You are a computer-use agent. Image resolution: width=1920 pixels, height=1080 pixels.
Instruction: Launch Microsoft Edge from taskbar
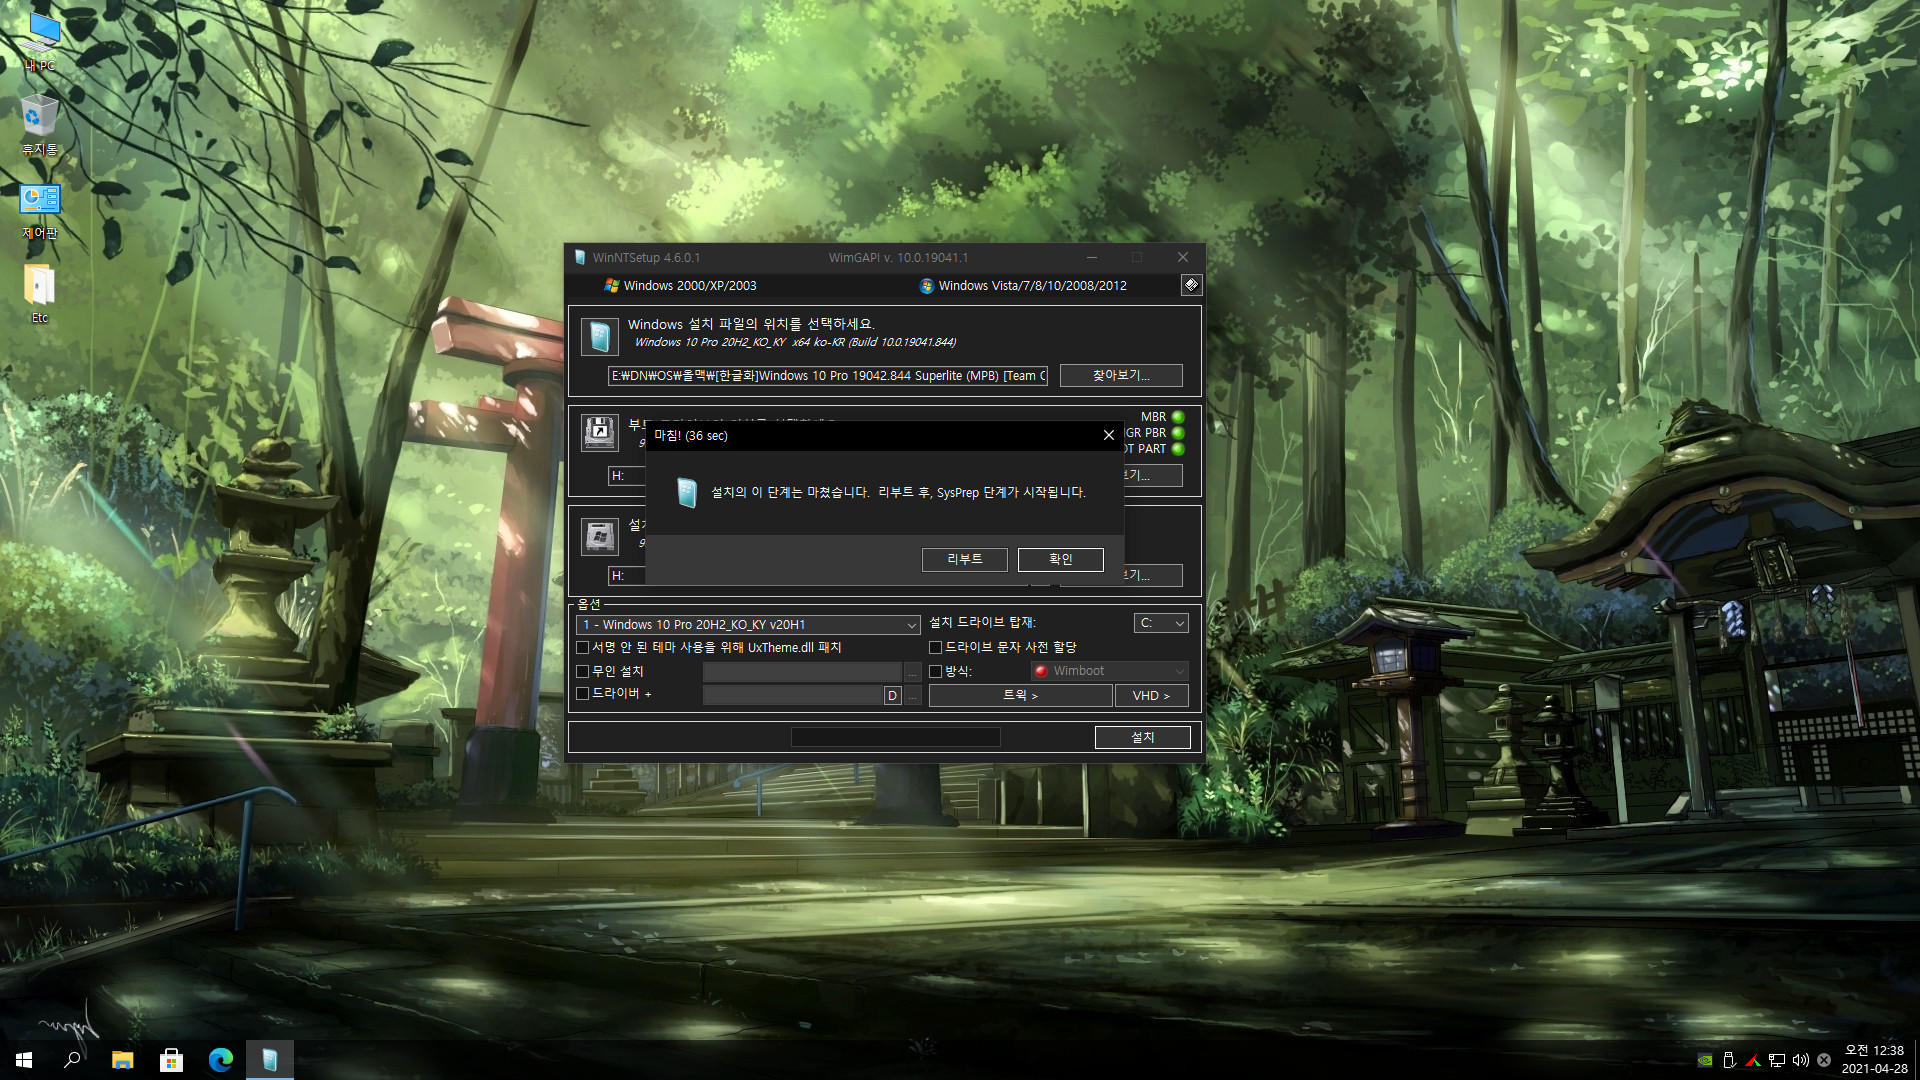pos(220,1060)
